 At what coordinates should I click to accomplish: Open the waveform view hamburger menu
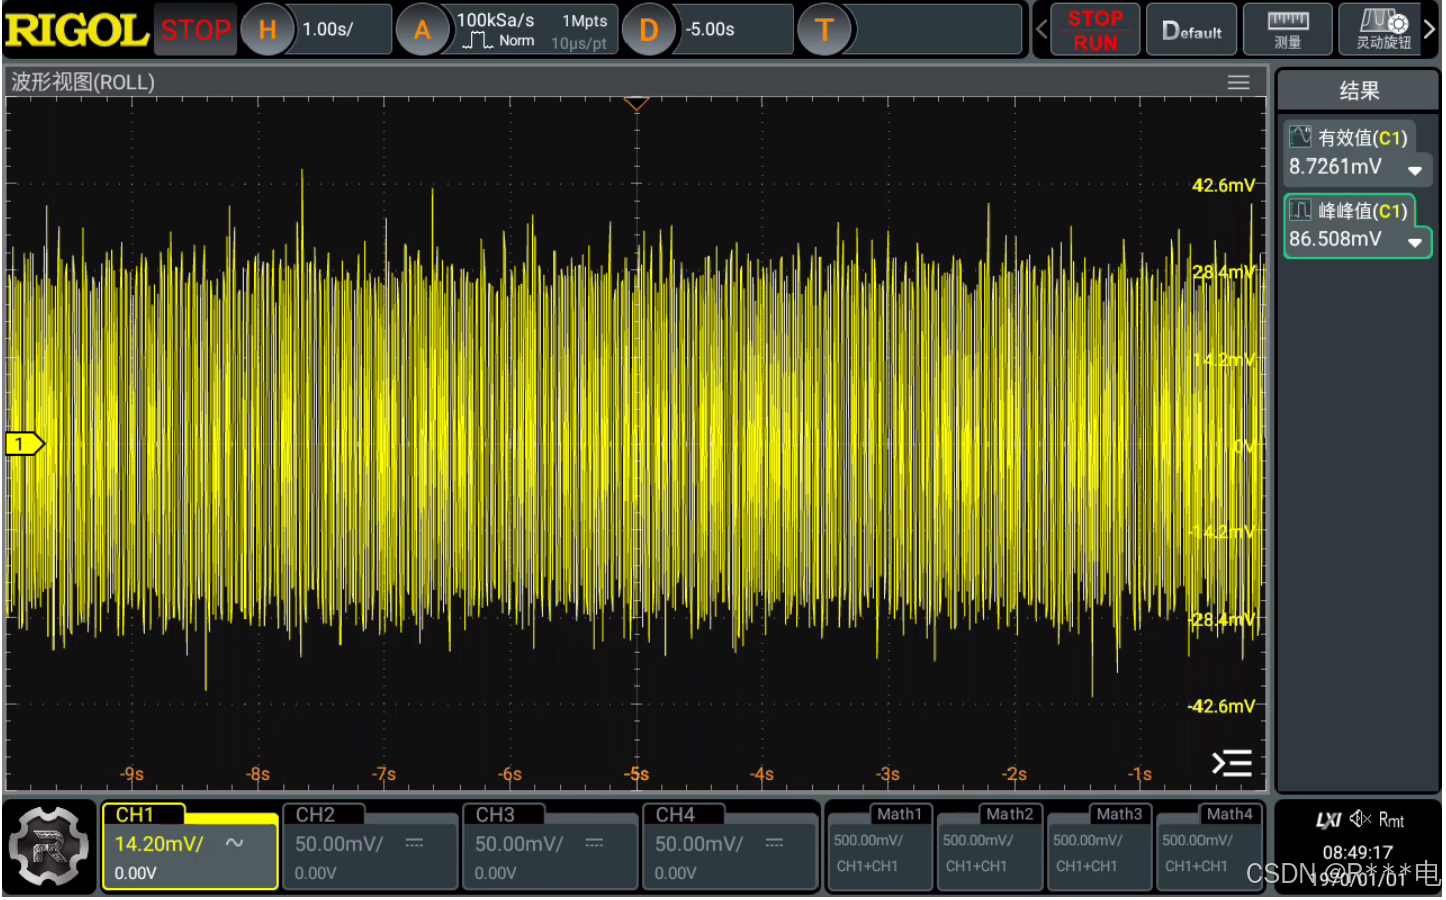click(1238, 83)
